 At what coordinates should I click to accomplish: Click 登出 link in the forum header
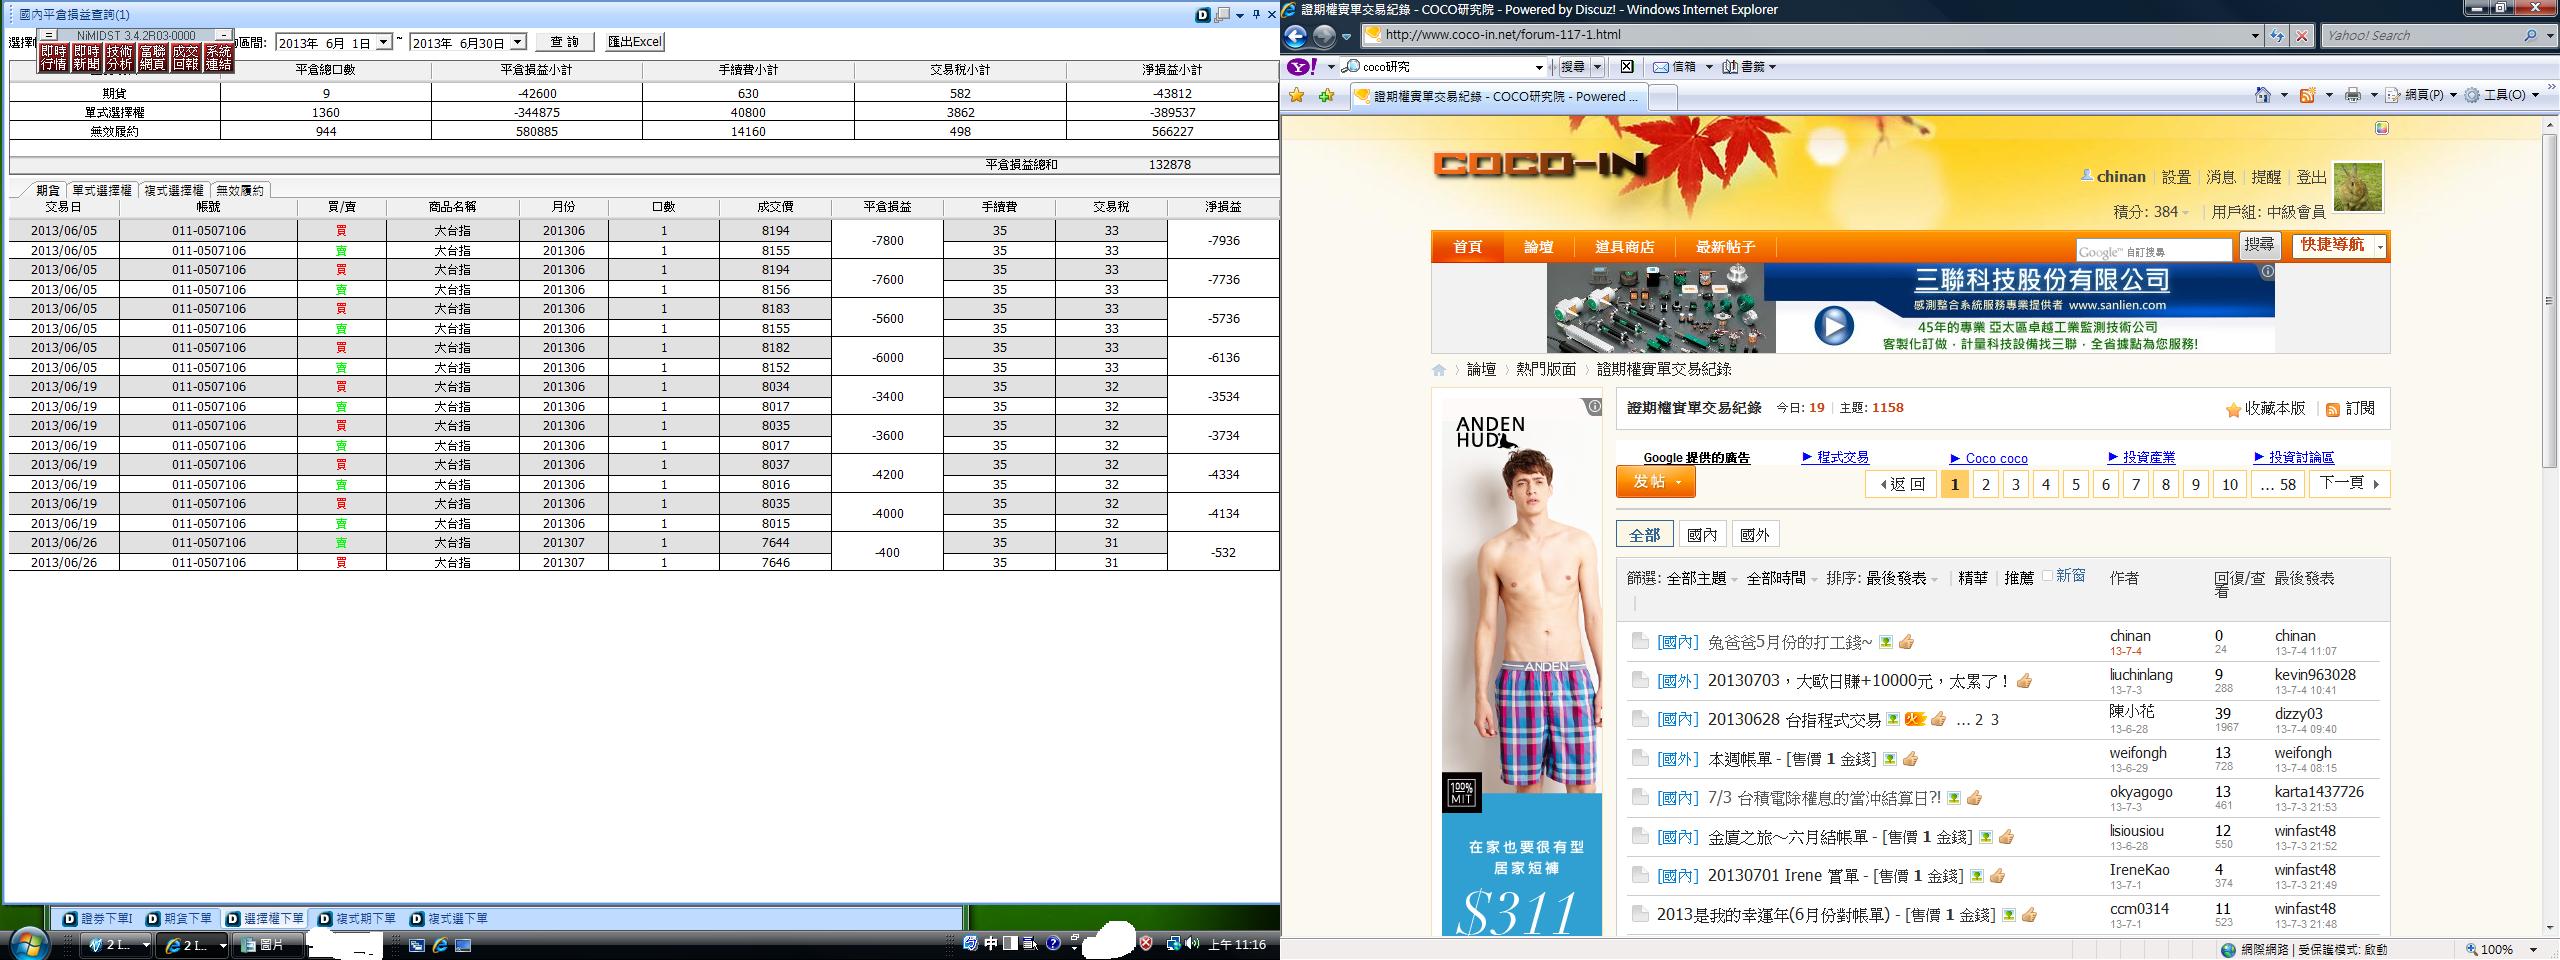tap(2311, 177)
